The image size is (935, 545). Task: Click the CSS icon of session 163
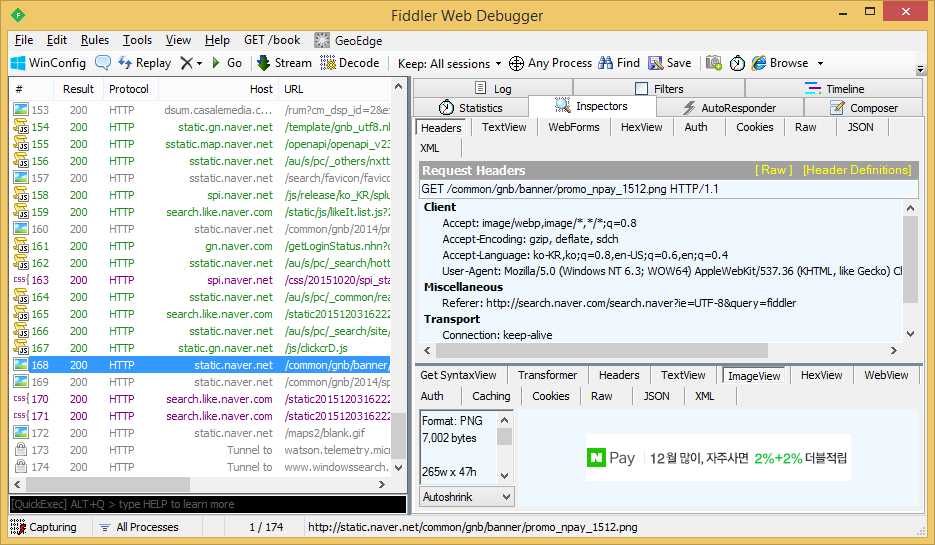(21, 280)
